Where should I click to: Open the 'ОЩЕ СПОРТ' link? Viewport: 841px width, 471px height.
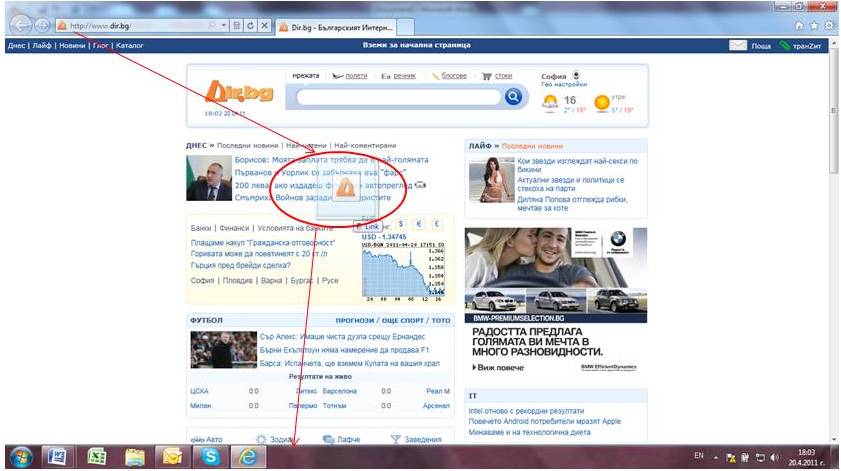[402, 320]
